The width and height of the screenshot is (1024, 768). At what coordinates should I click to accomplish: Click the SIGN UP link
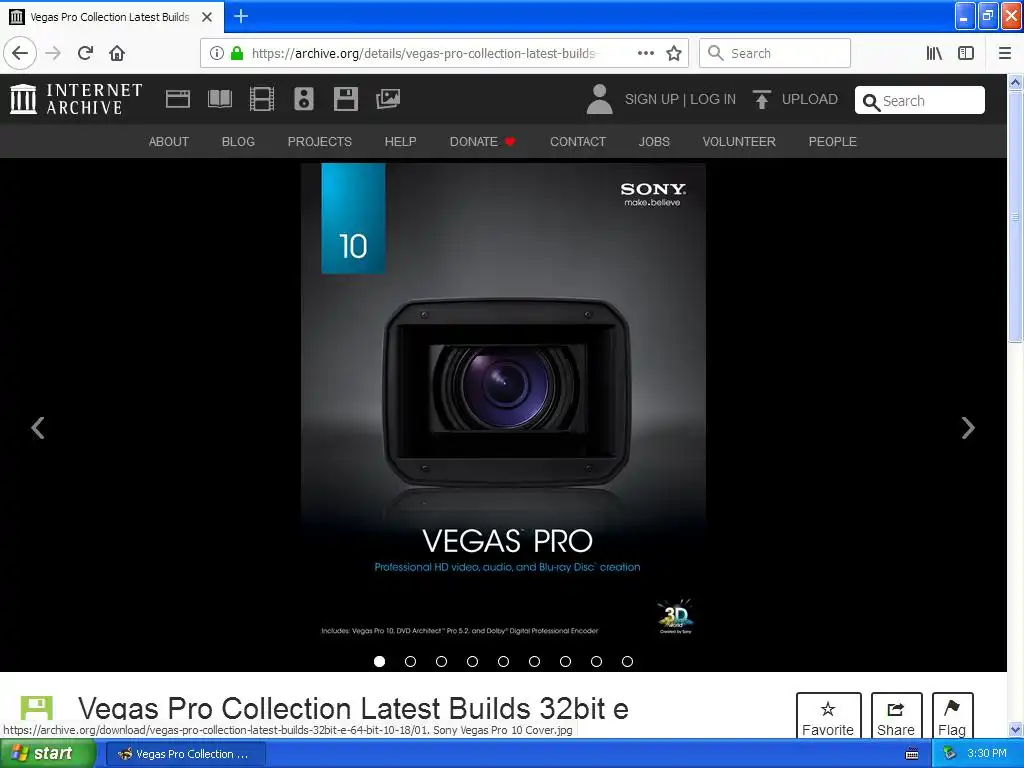point(652,99)
